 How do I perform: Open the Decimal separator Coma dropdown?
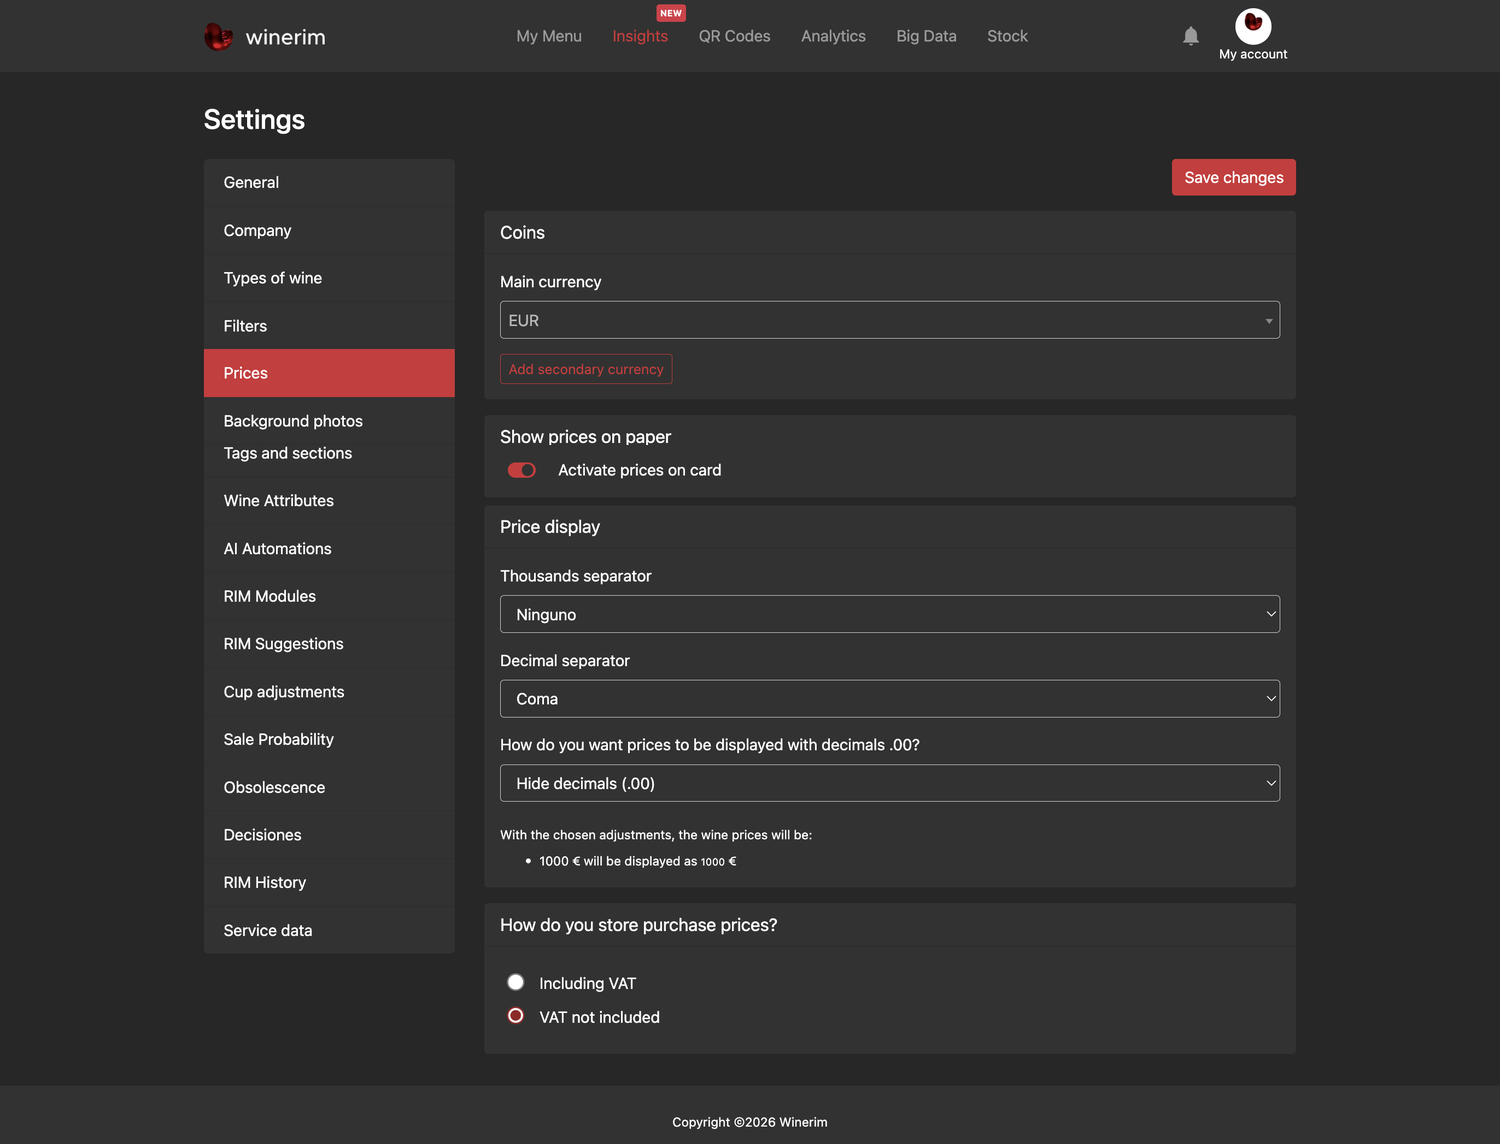point(890,699)
